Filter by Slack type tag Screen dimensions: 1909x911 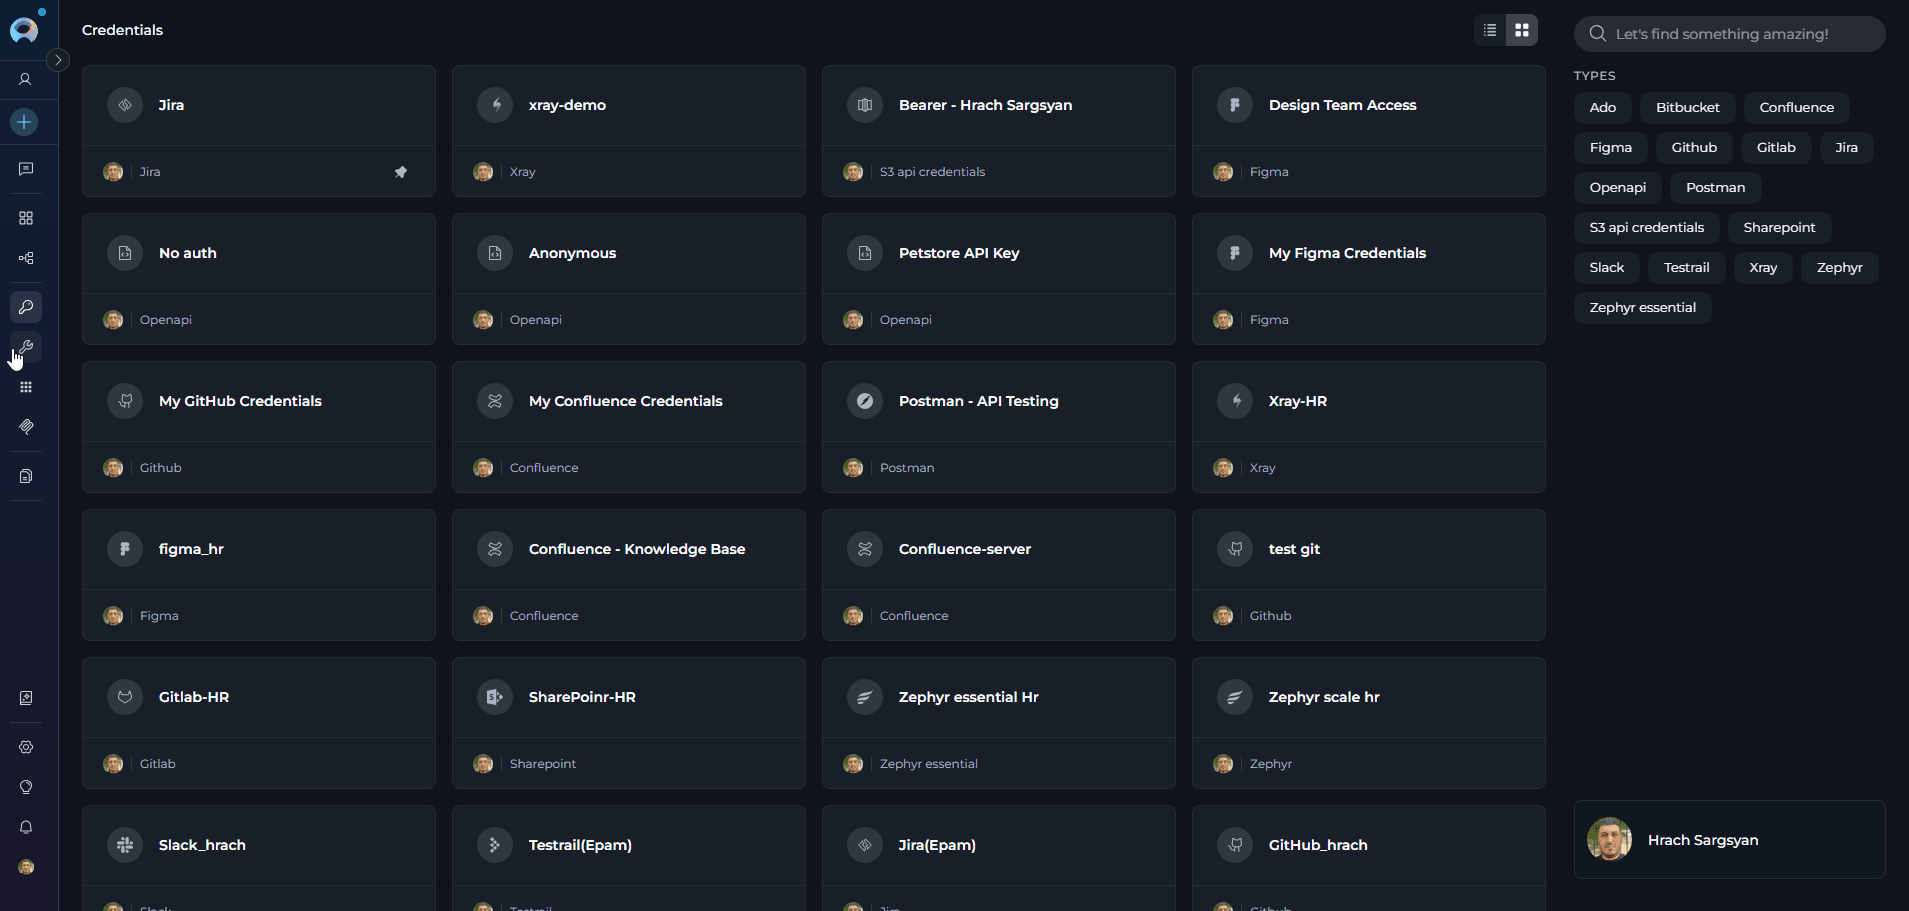click(x=1607, y=267)
